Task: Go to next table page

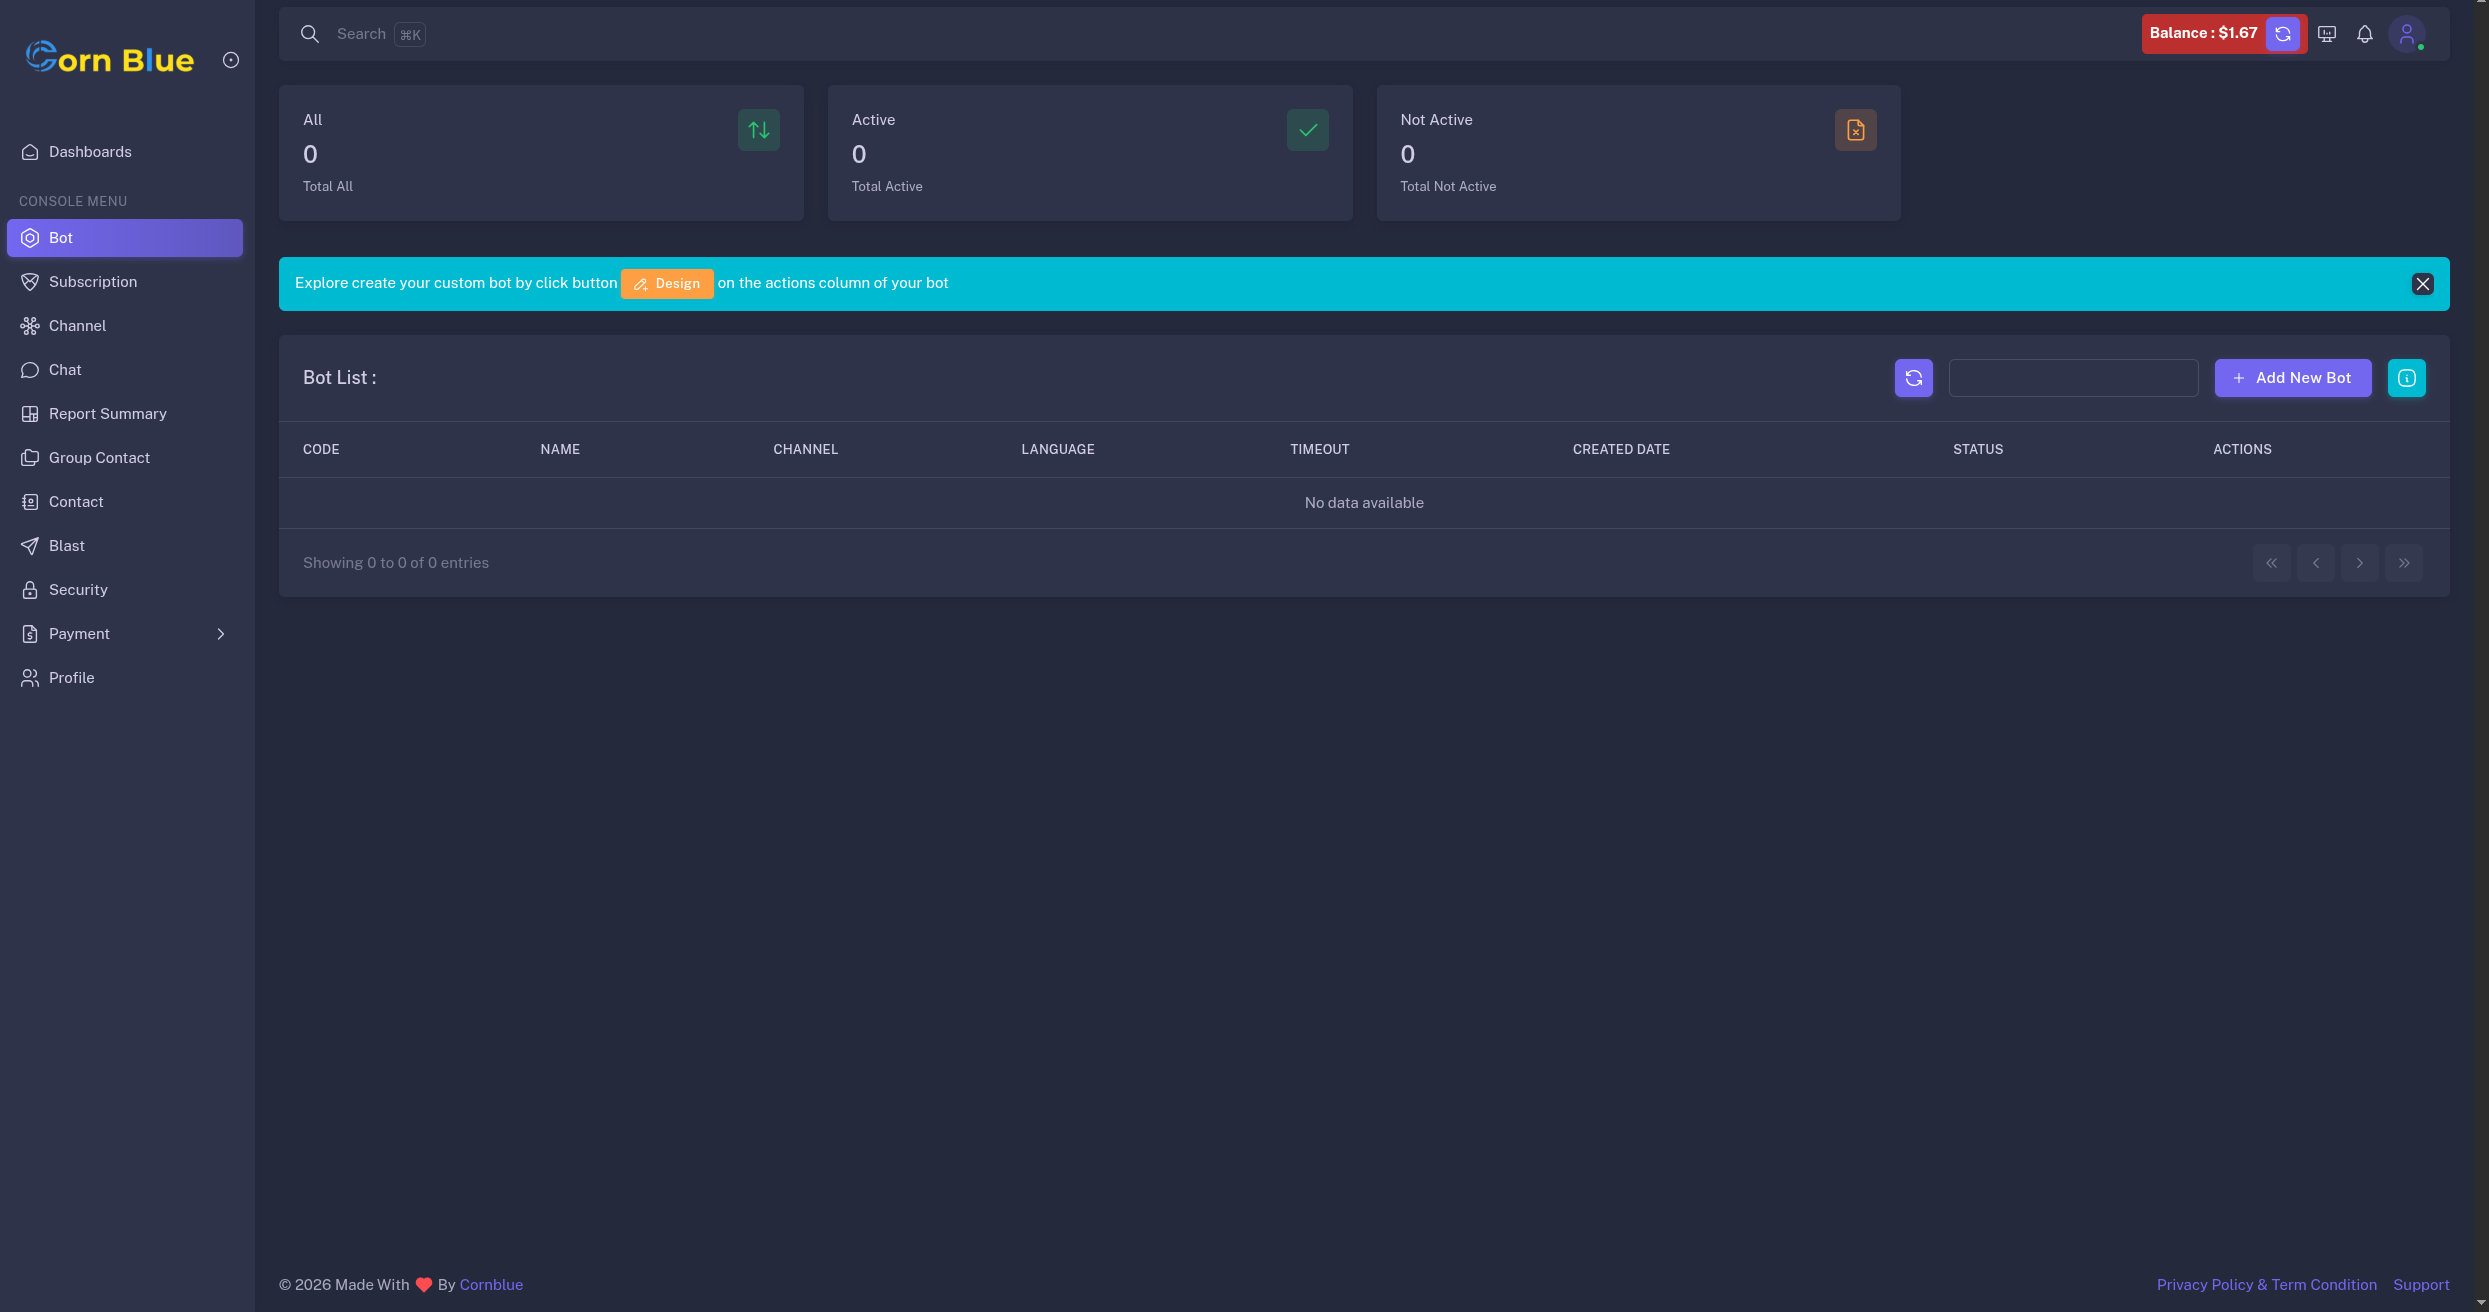Action: tap(2359, 563)
